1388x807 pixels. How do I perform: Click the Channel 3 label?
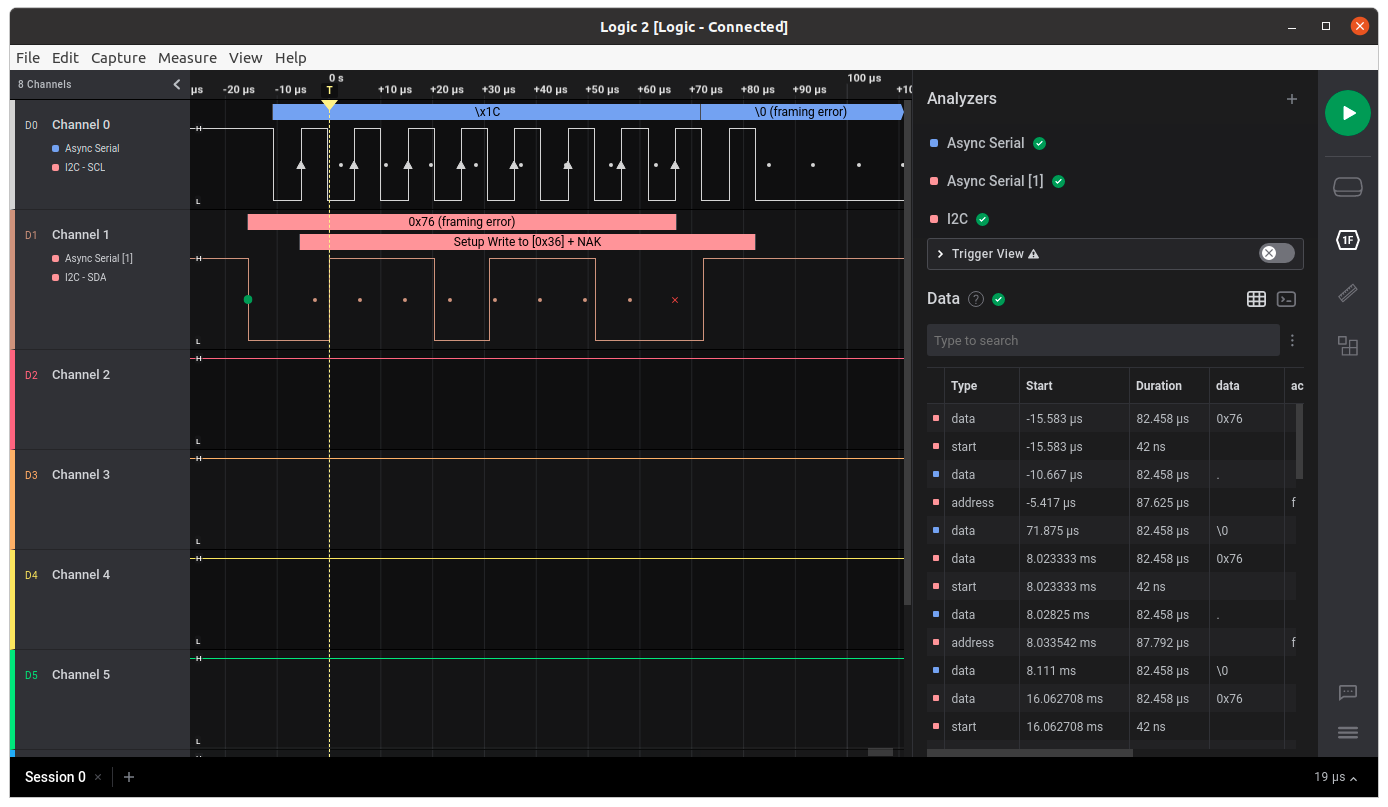tap(81, 475)
